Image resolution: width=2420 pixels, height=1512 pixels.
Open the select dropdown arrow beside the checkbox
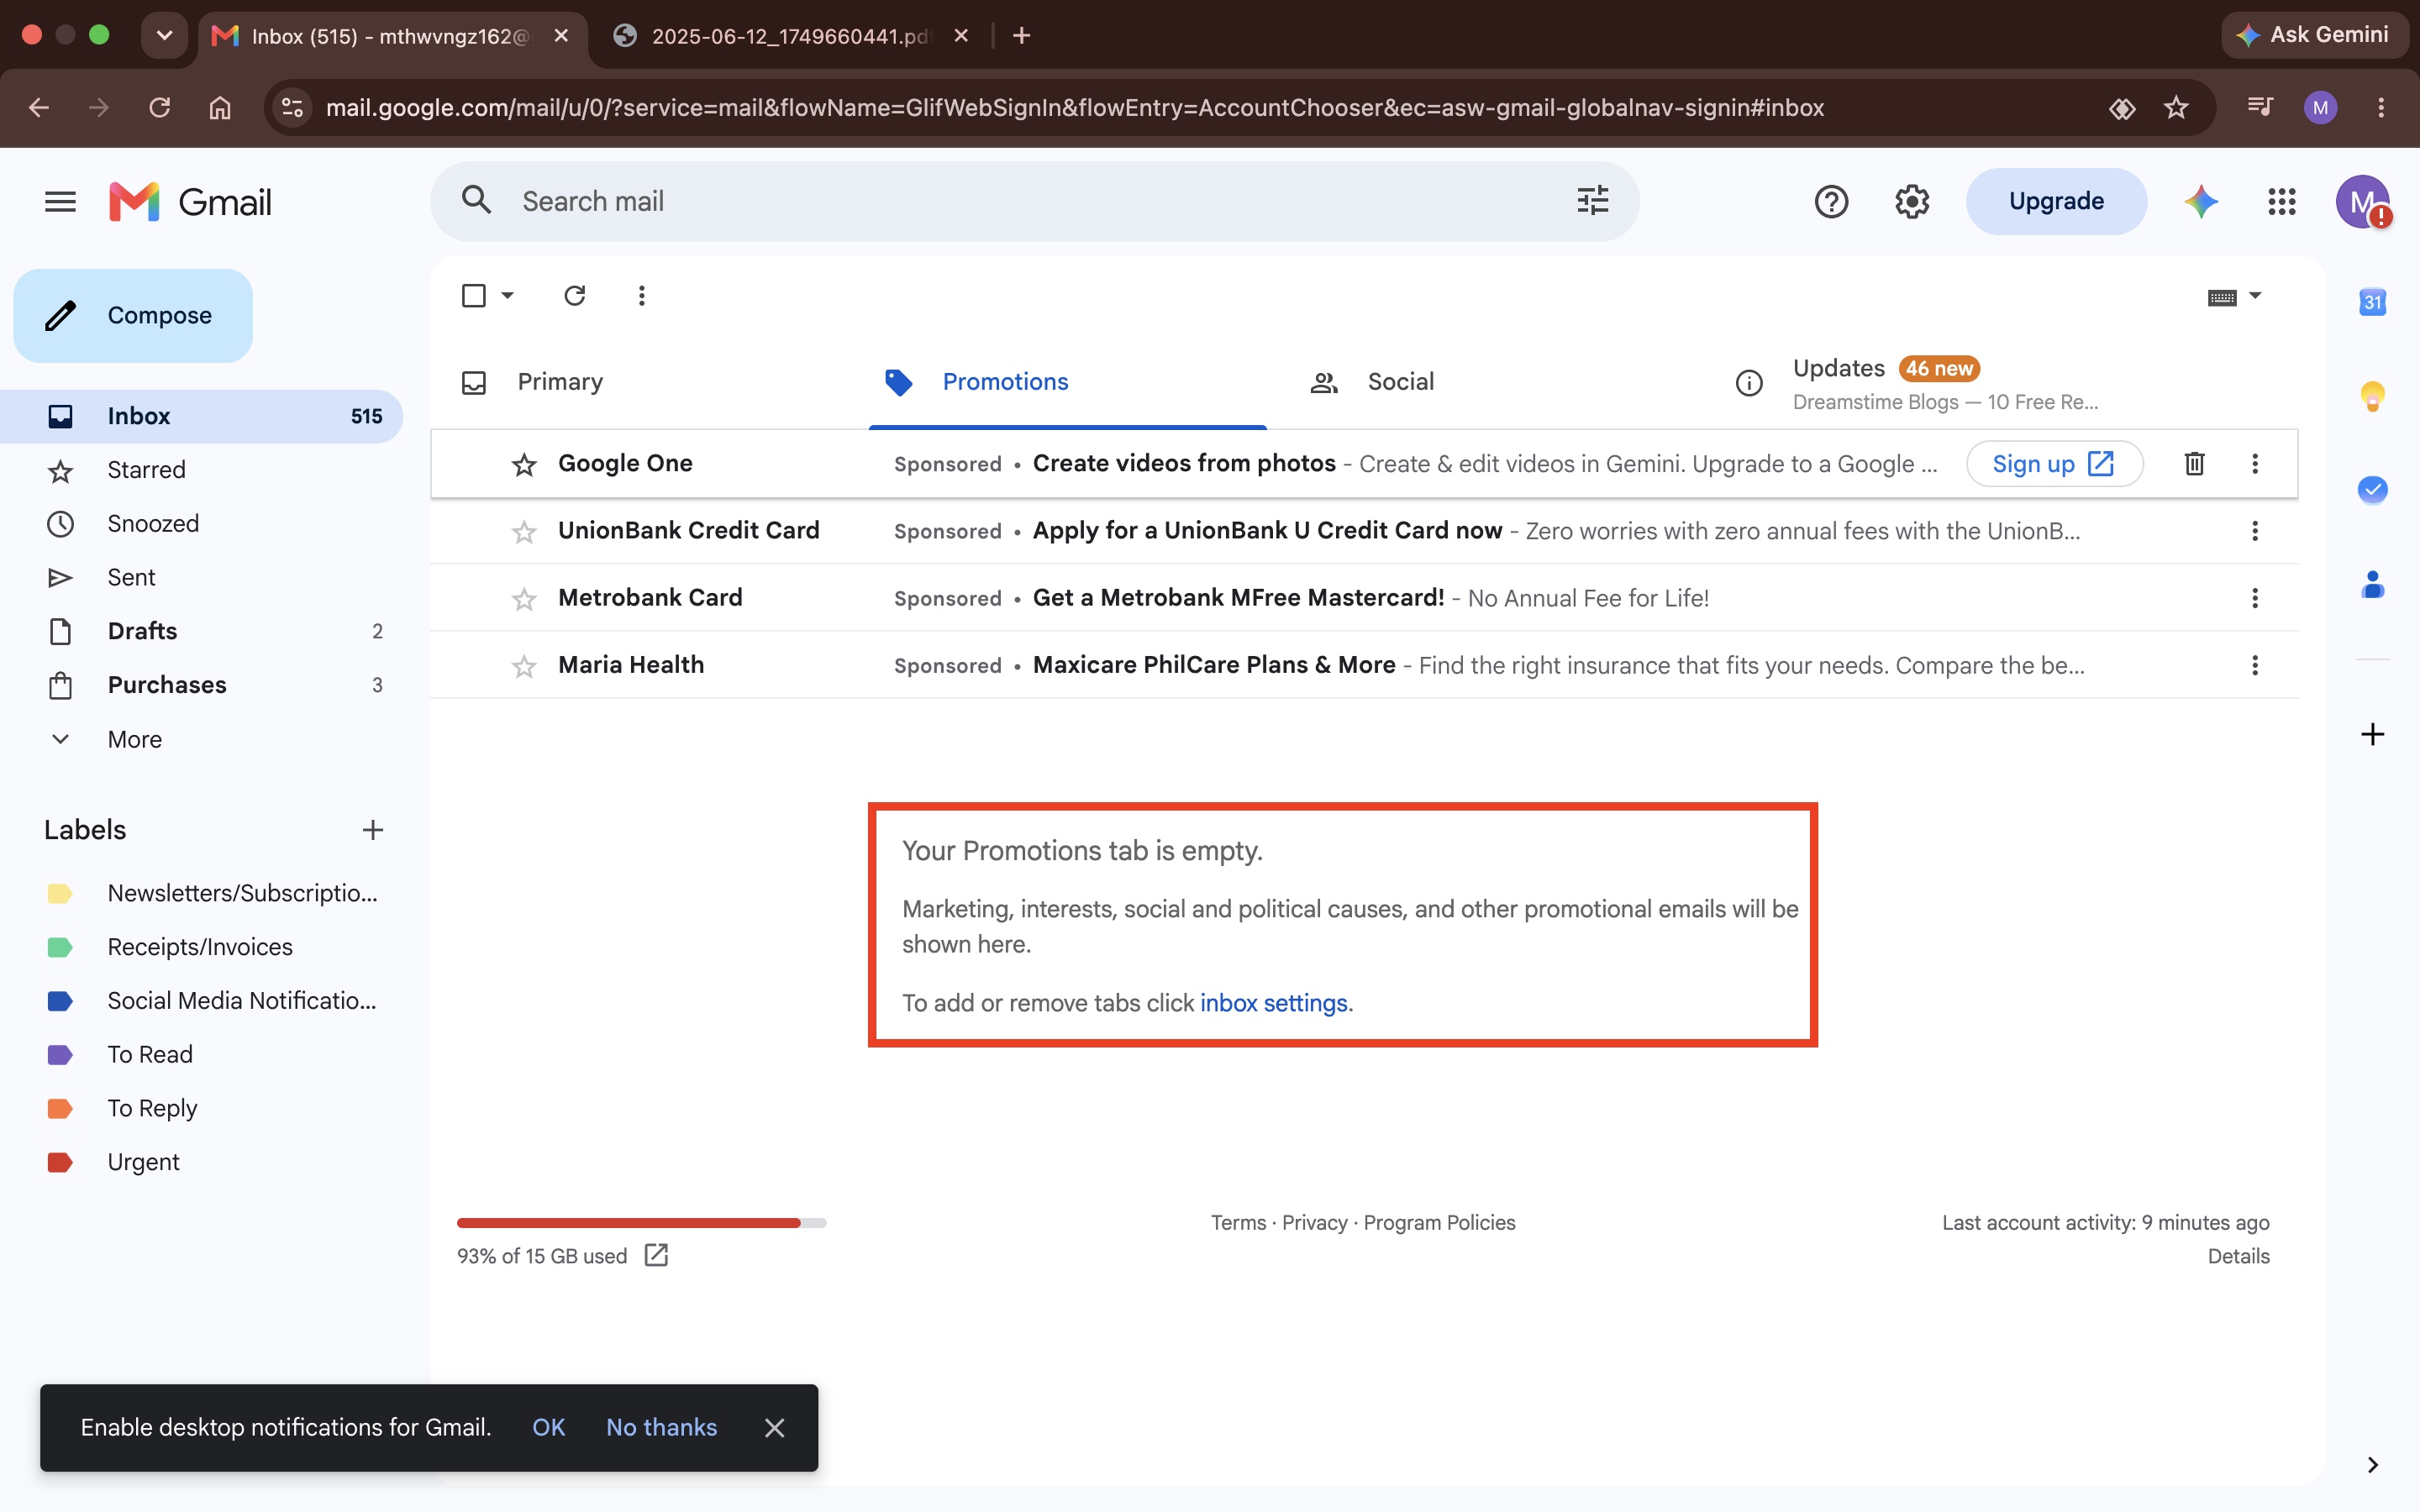(507, 296)
